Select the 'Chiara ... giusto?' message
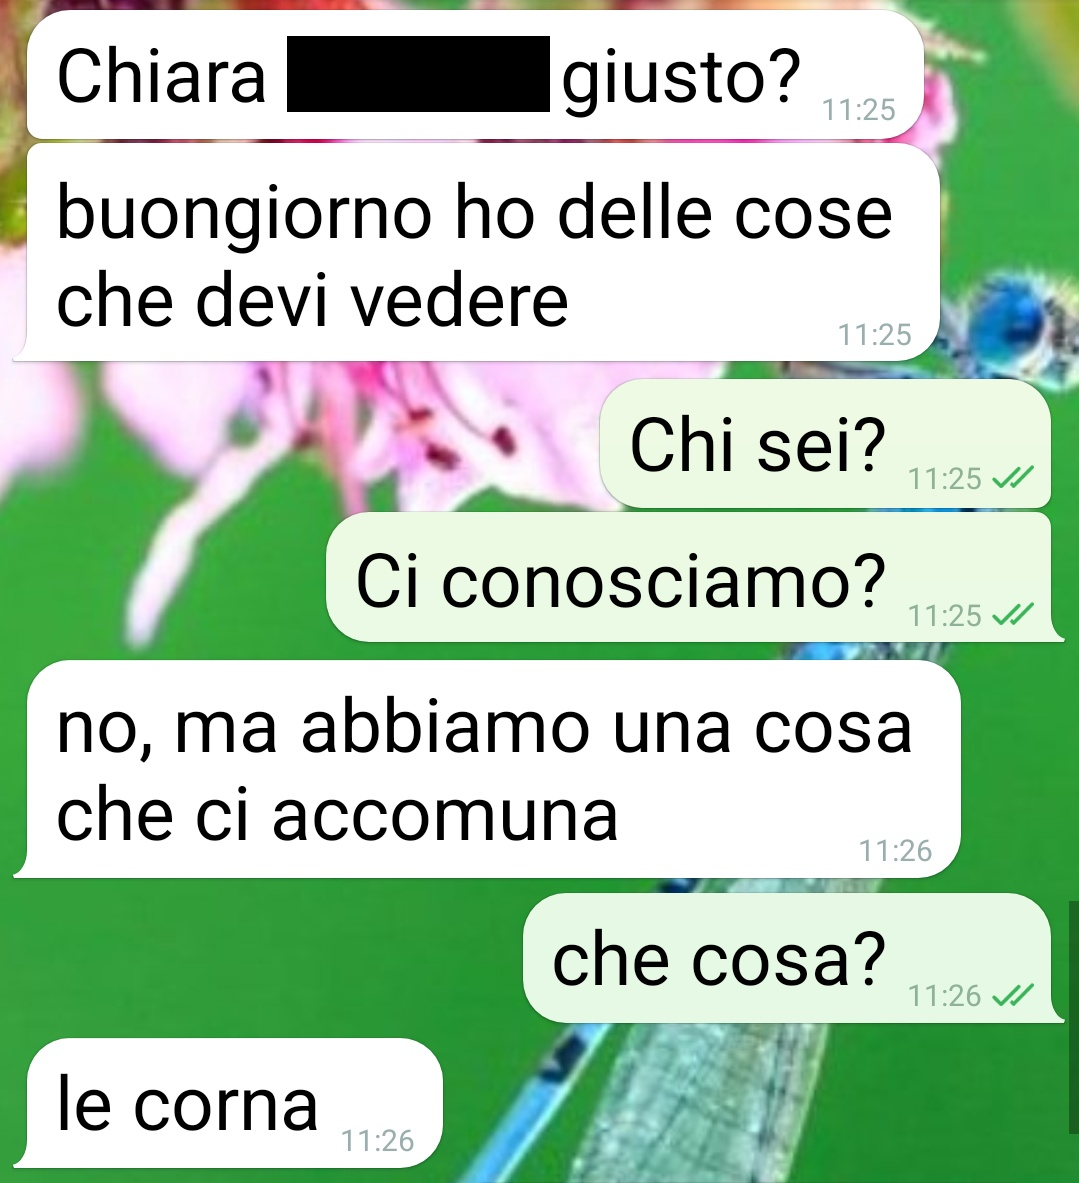 475,75
